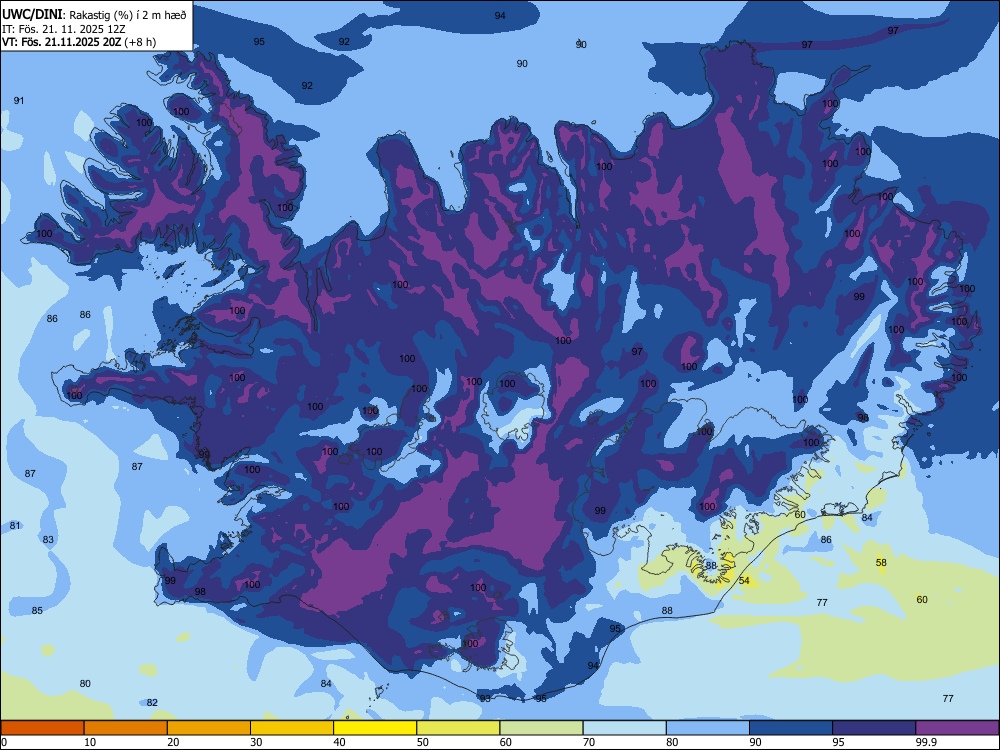Click the '58' humidity value on the map
1000x750 pixels.
click(881, 562)
